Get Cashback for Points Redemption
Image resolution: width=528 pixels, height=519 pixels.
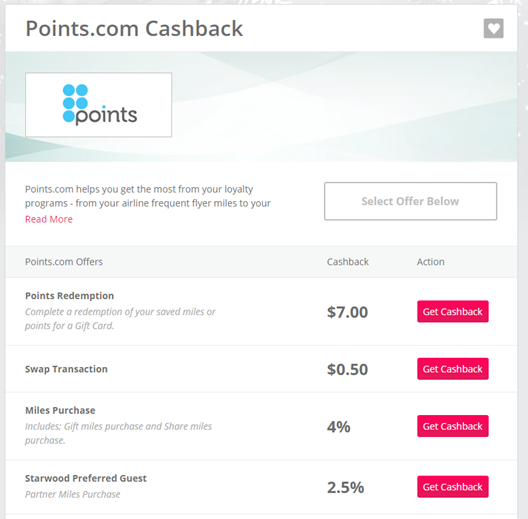453,312
